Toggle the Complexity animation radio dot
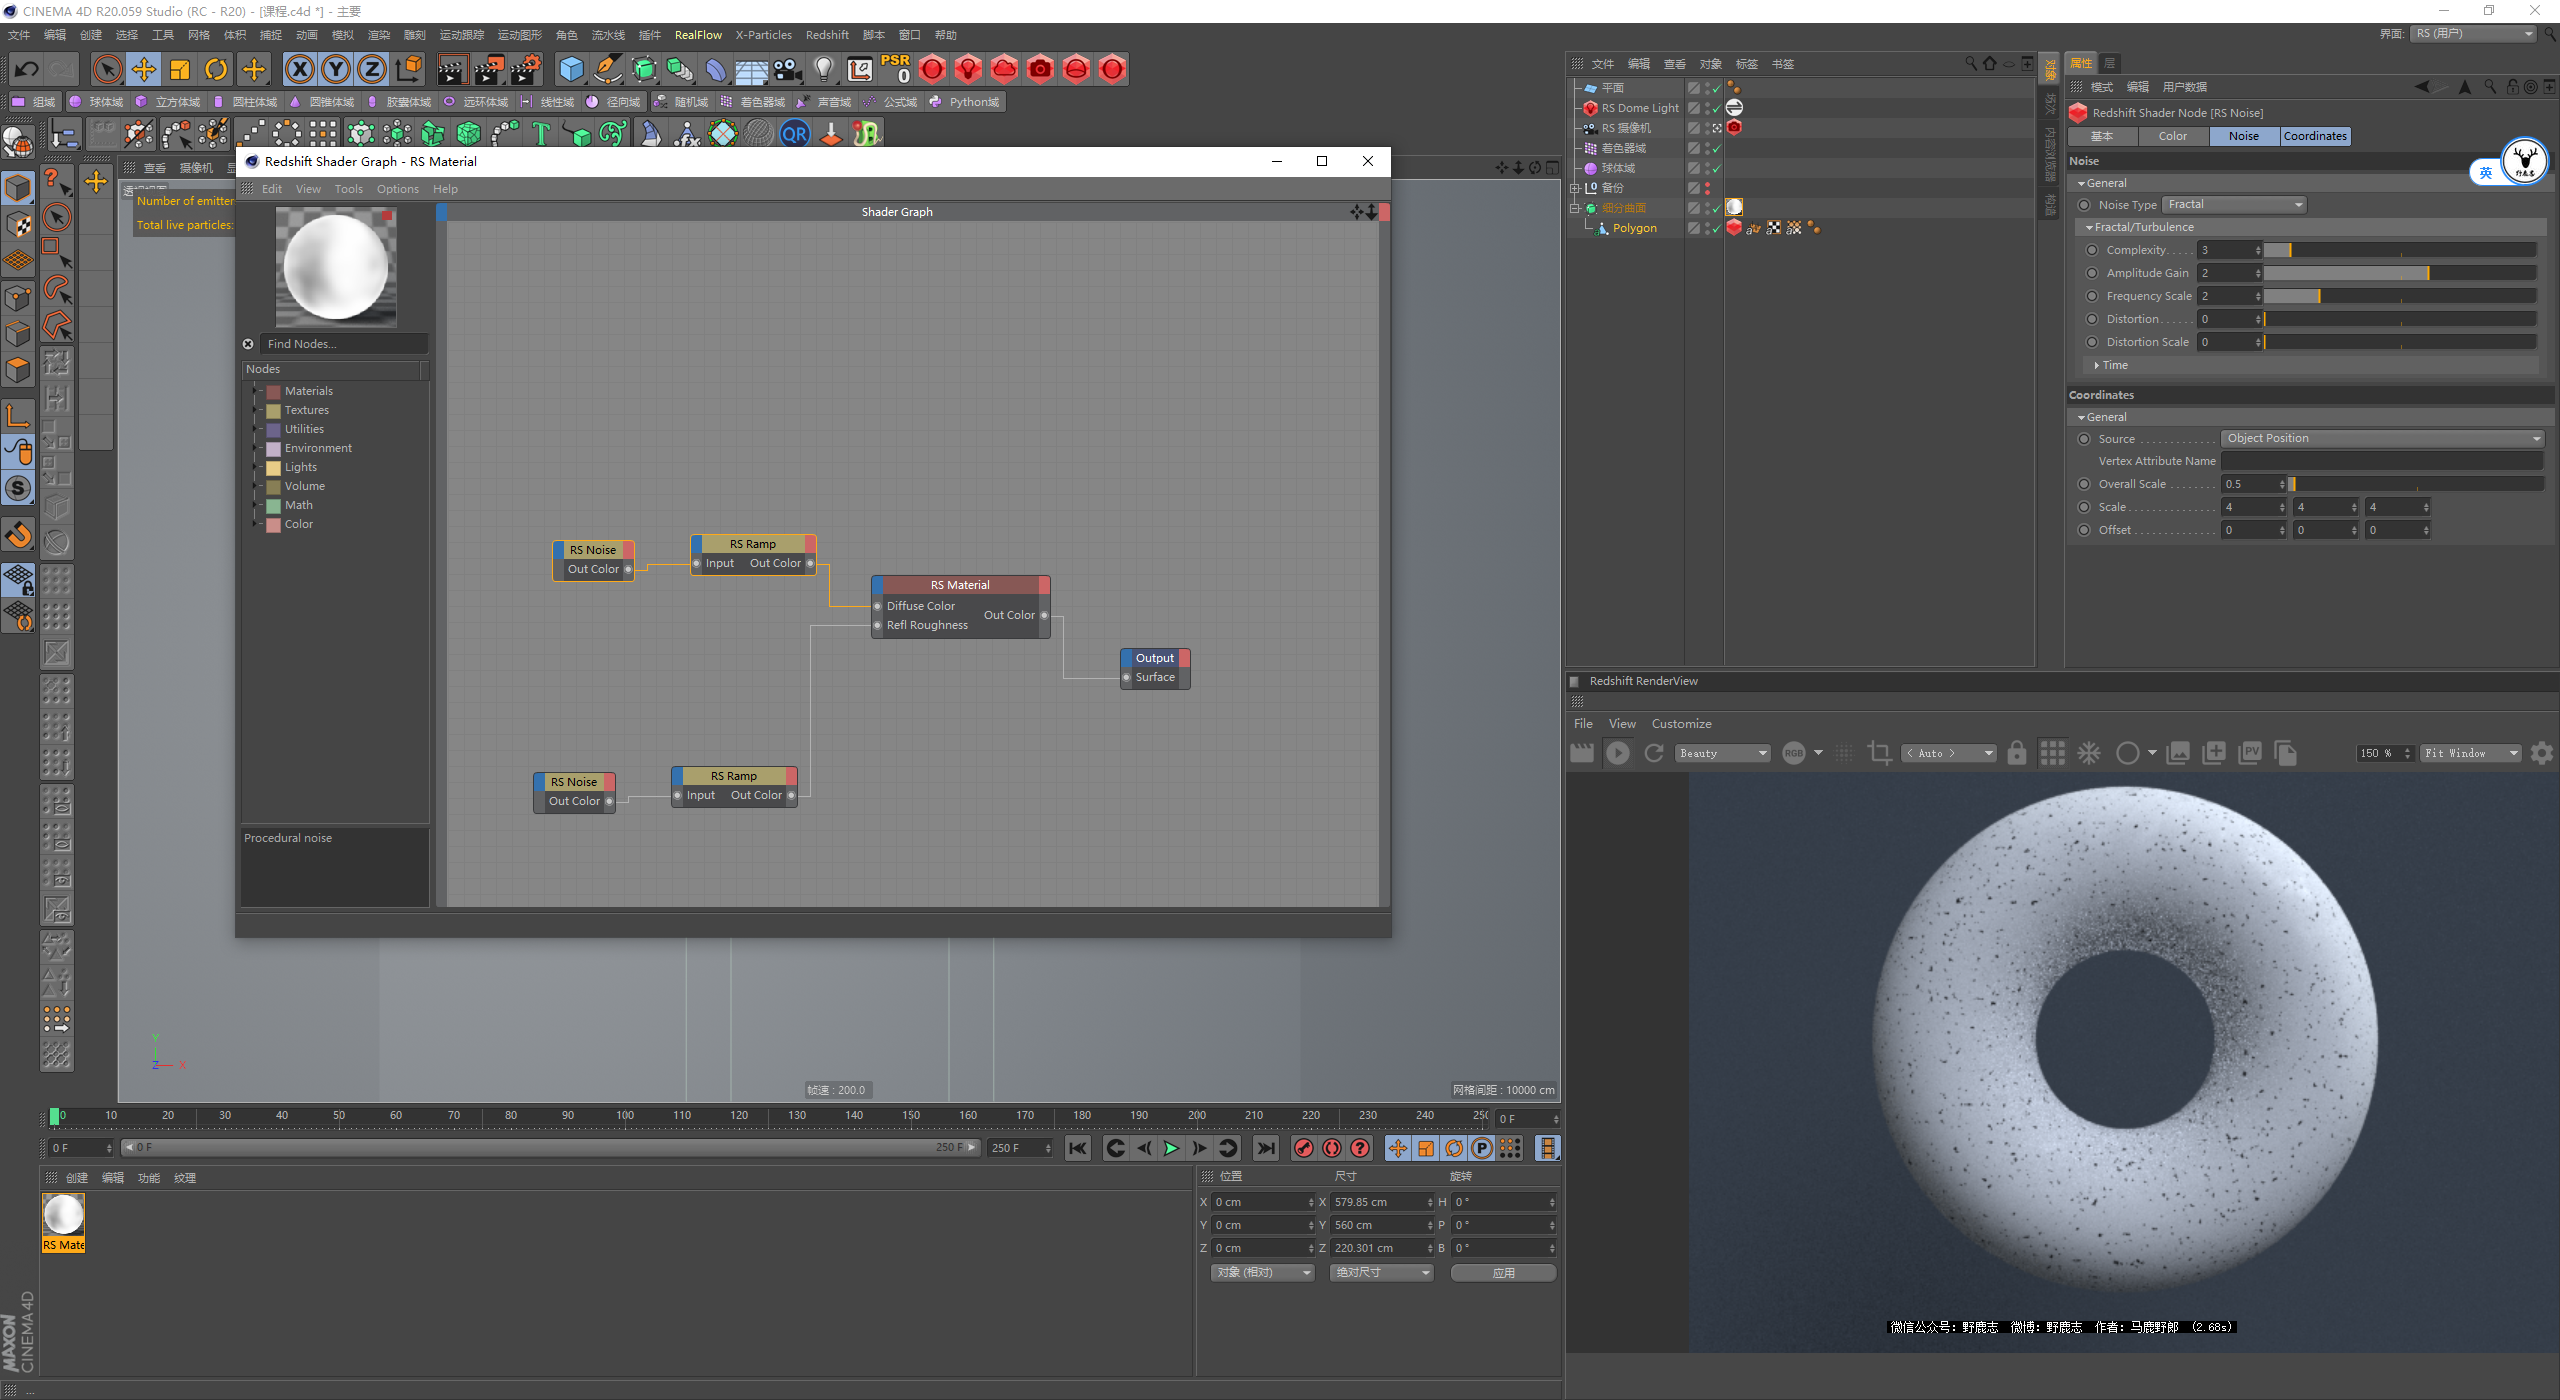 2092,250
